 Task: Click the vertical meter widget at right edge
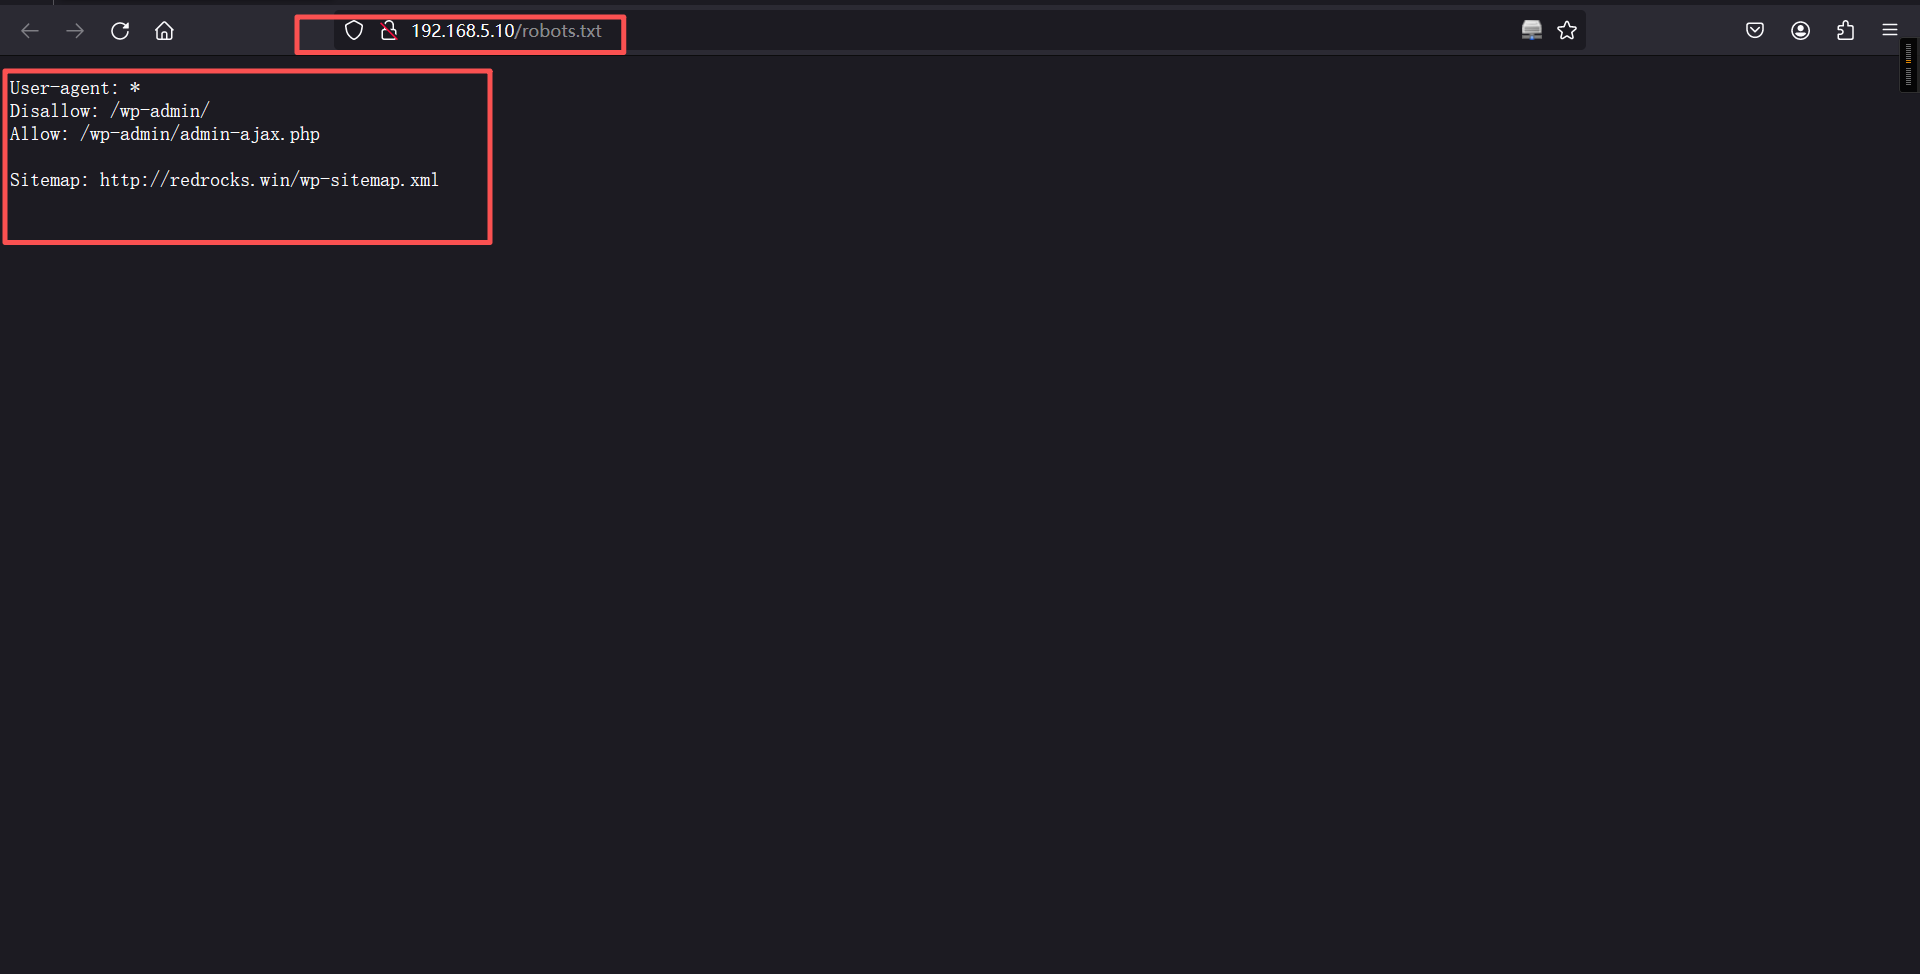click(1908, 65)
